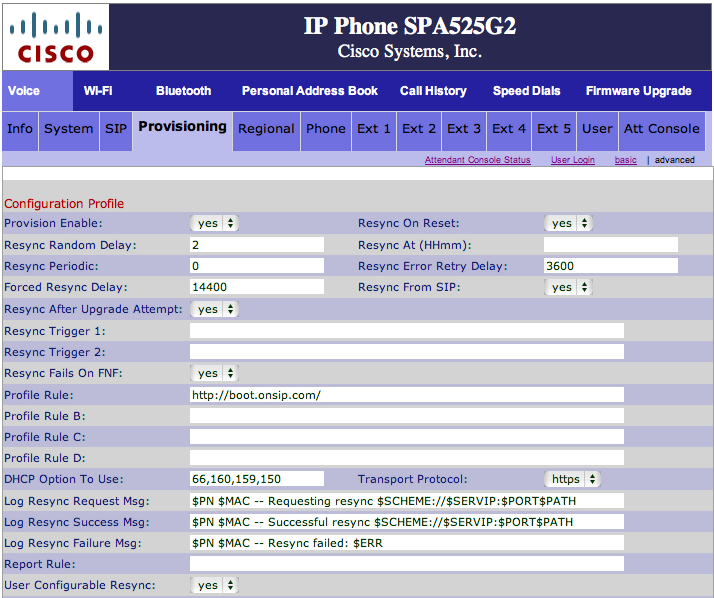The height and width of the screenshot is (598, 714).
Task: Open the Resync Fails On FNF dropdown
Action: [214, 373]
